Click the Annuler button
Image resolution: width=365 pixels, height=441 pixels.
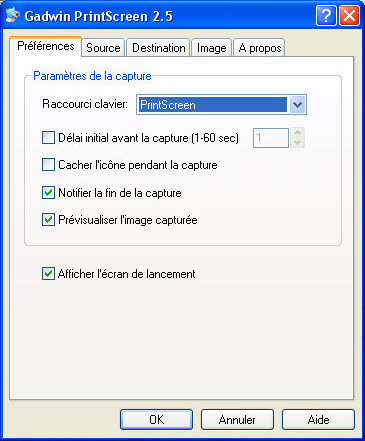[237, 420]
